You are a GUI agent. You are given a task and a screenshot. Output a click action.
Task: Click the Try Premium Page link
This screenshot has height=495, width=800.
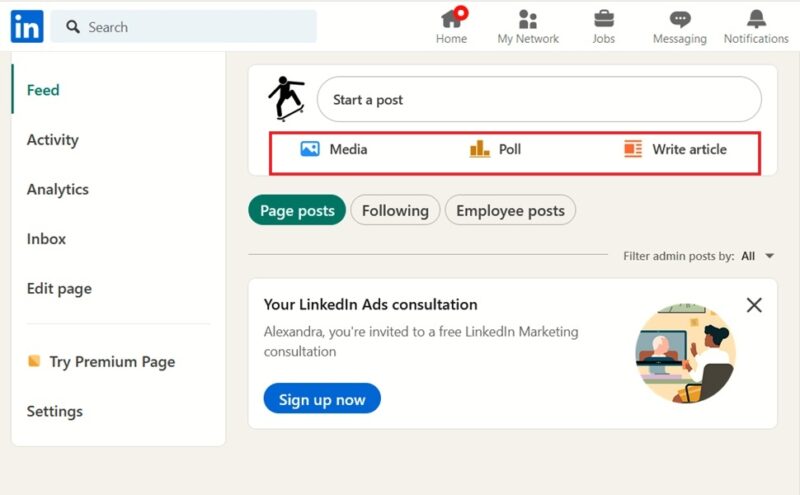(x=112, y=361)
